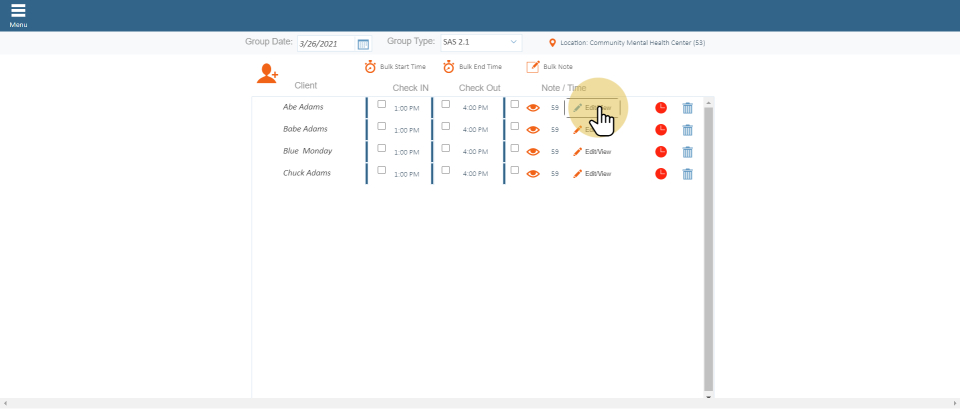Open the hamburger Menu
Viewport: 960px width, 410px height.
click(18, 14)
